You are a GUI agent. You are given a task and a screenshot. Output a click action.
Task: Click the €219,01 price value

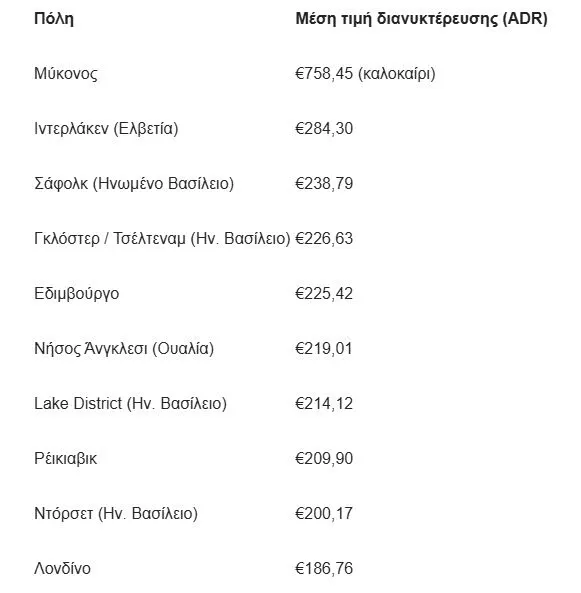coord(324,349)
